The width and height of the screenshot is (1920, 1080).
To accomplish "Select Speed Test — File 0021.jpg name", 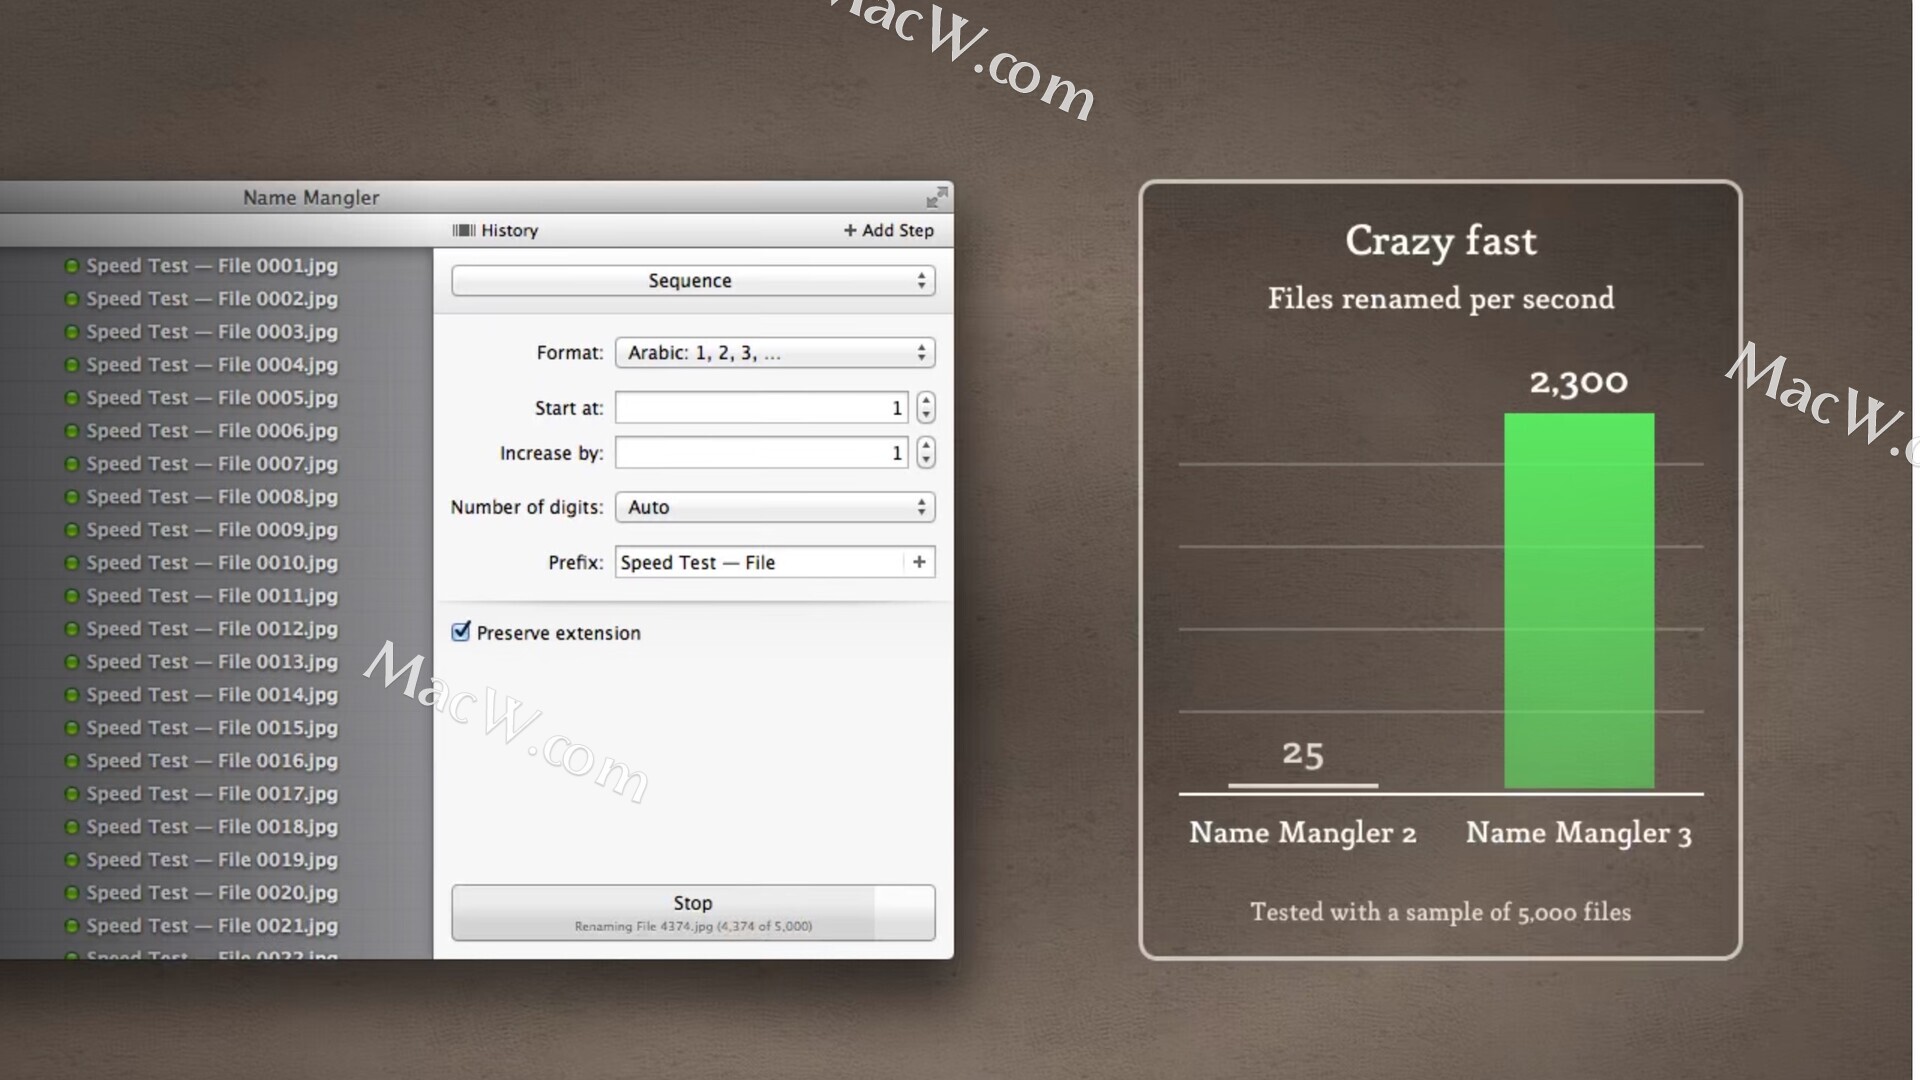I will pos(212,926).
